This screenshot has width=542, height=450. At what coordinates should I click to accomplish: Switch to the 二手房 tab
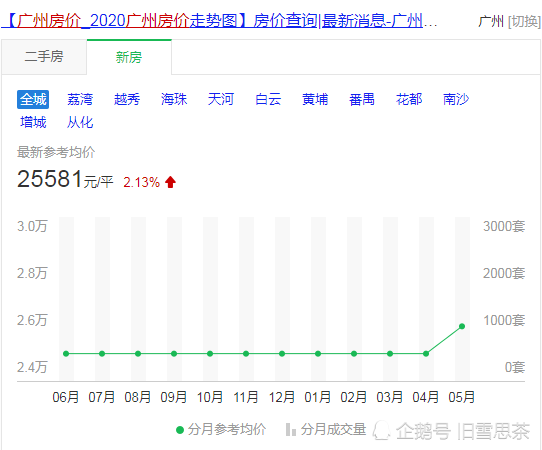coord(44,57)
